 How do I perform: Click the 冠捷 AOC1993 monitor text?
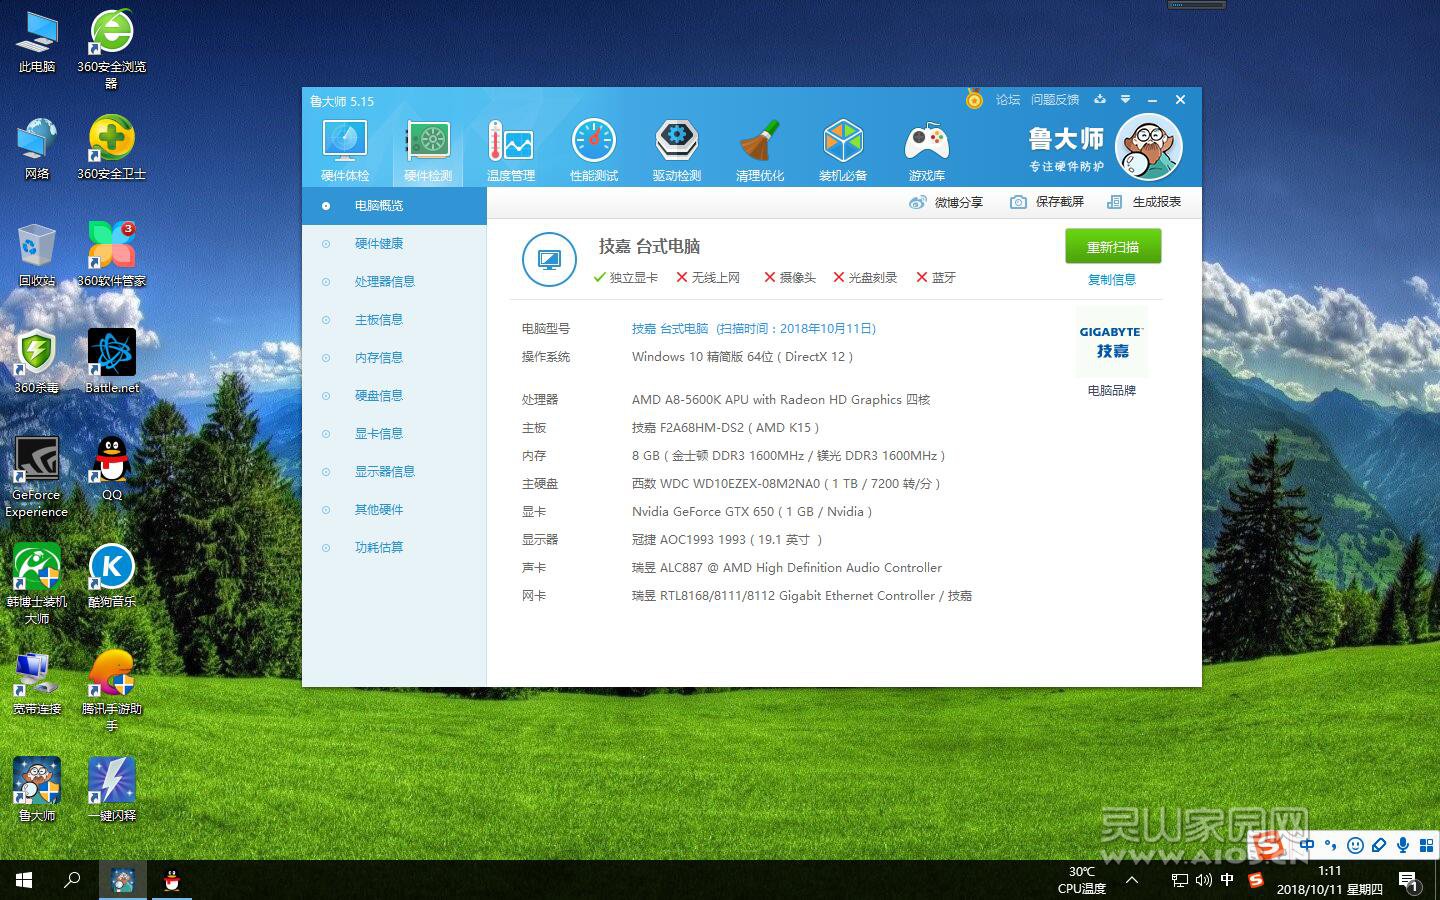727,540
